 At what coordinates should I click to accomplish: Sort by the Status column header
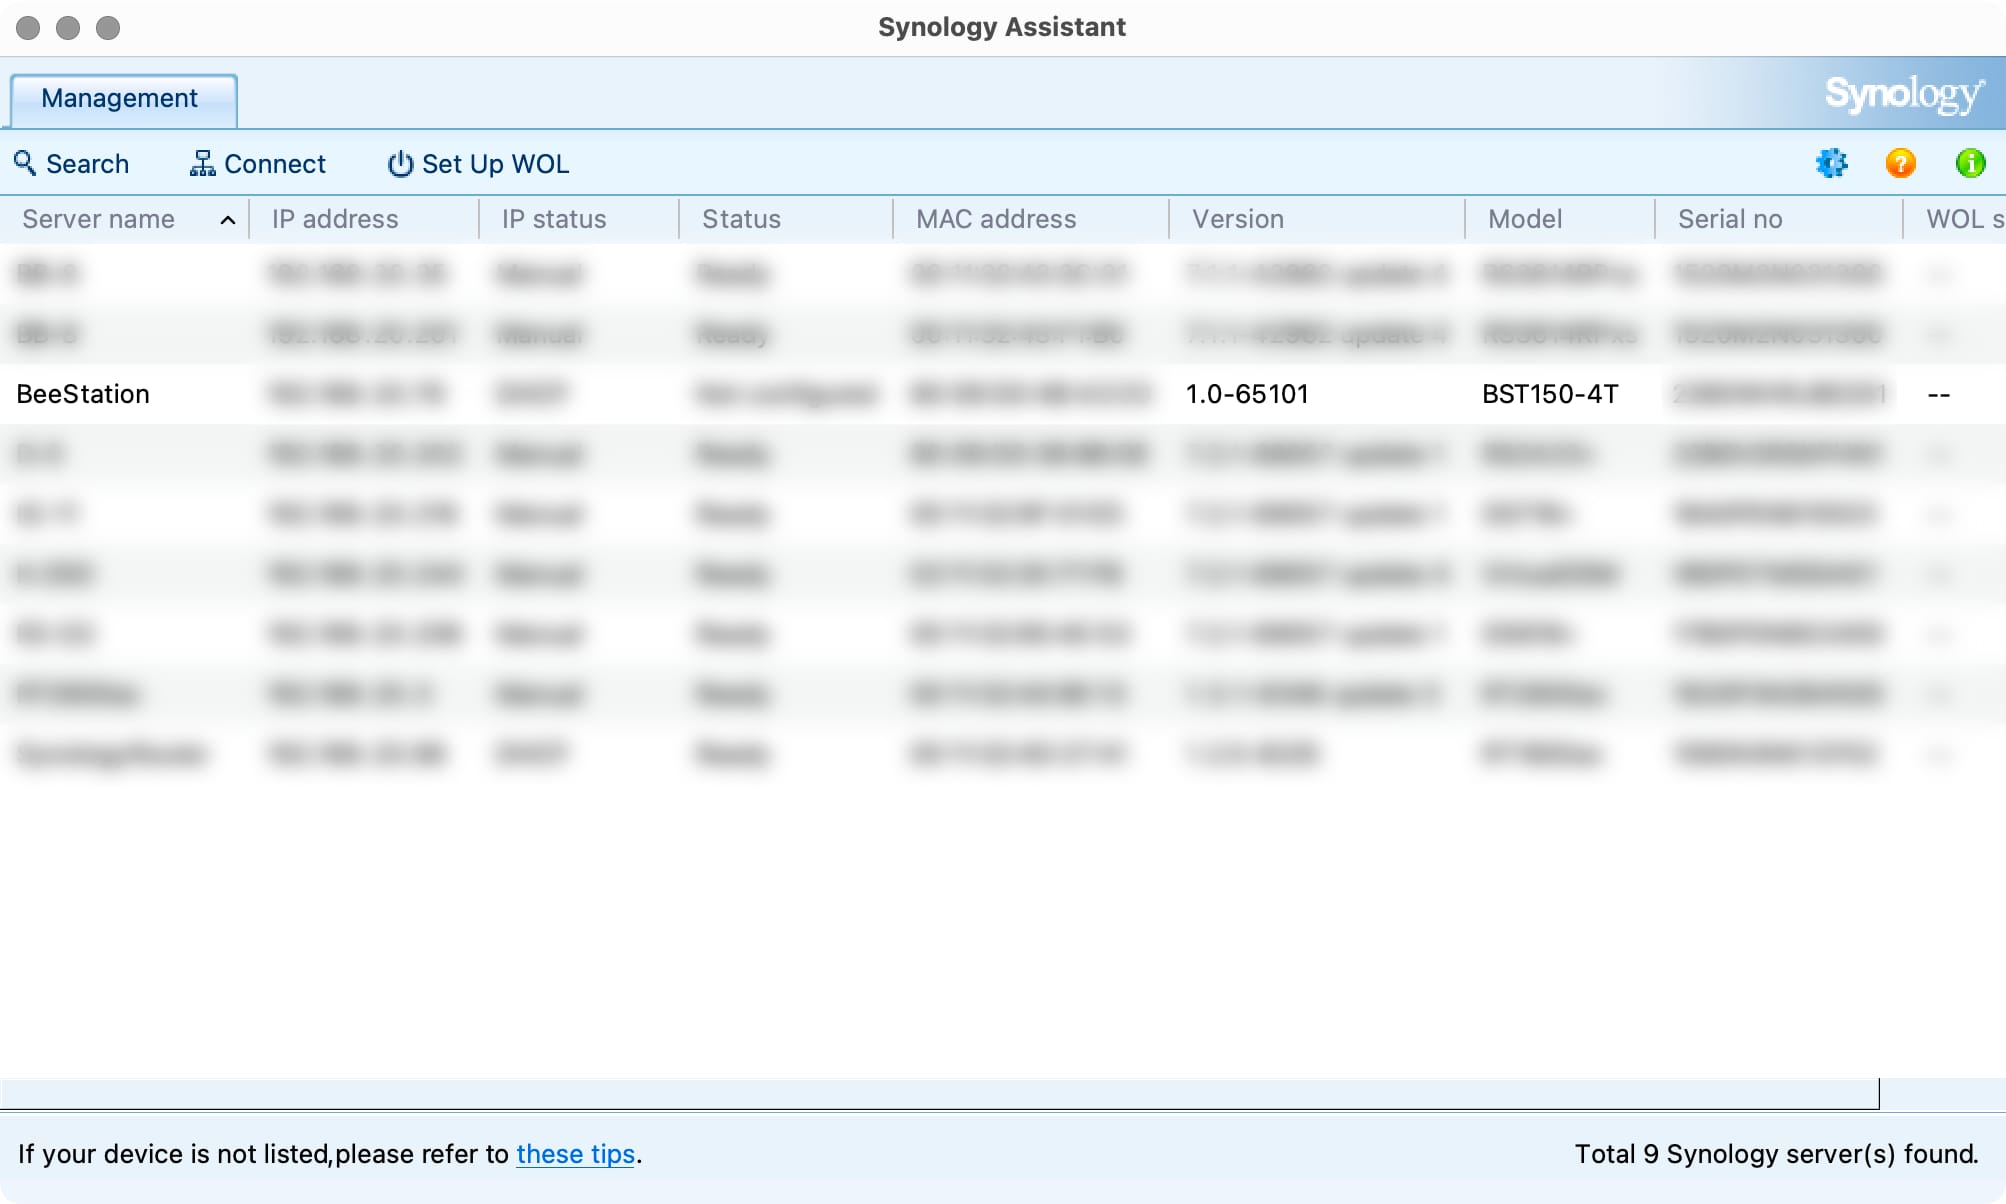coord(786,219)
